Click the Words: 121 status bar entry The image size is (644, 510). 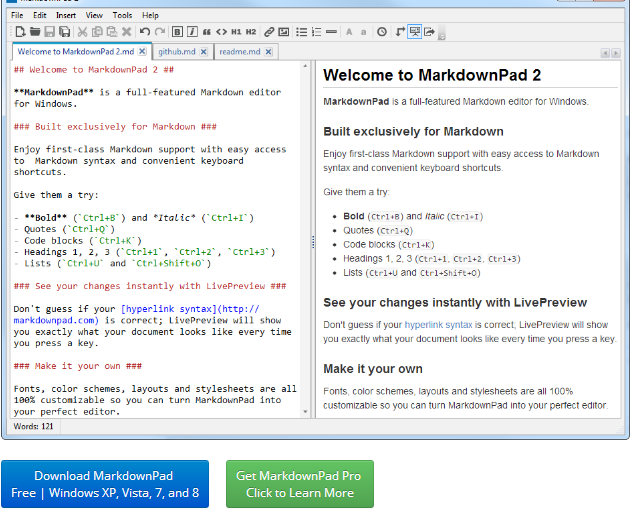[x=33, y=426]
